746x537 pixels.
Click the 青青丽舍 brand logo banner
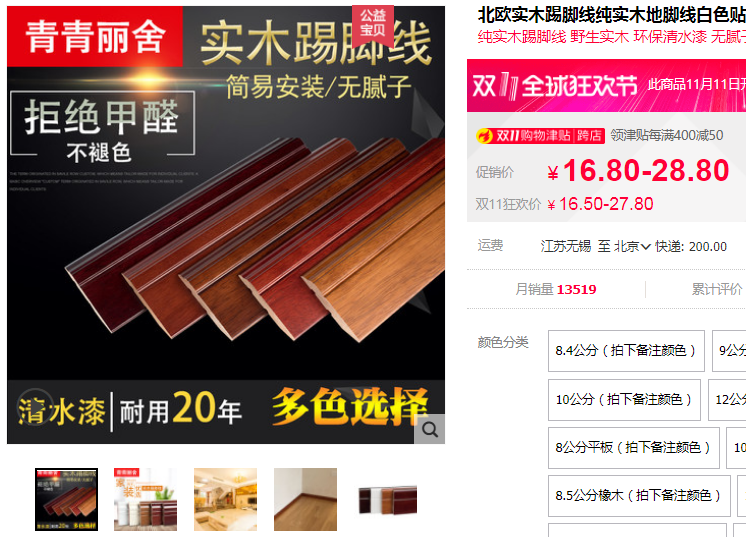click(x=95, y=37)
